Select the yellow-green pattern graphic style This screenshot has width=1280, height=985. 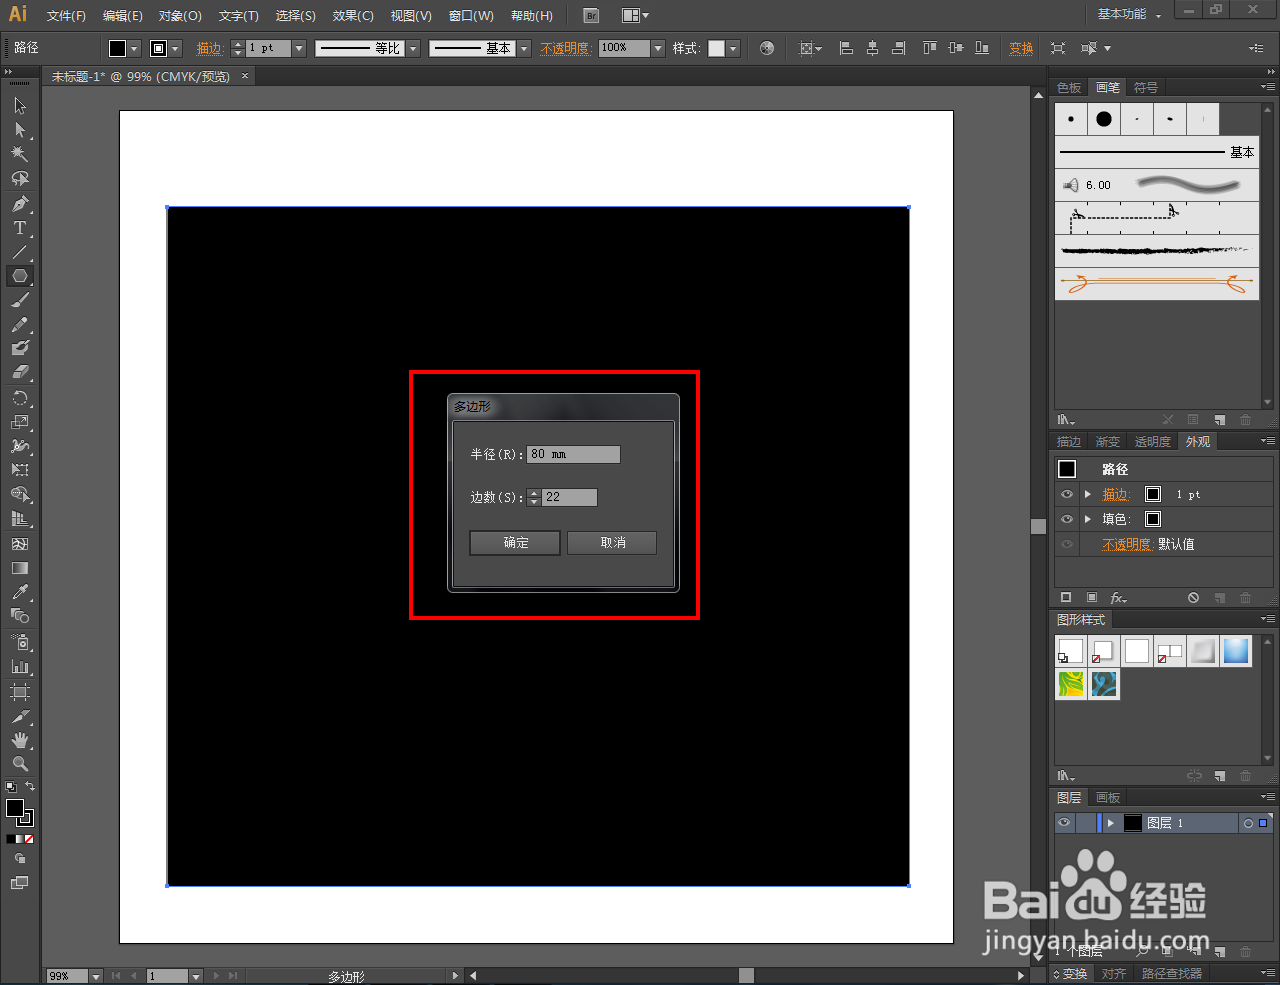1071,684
